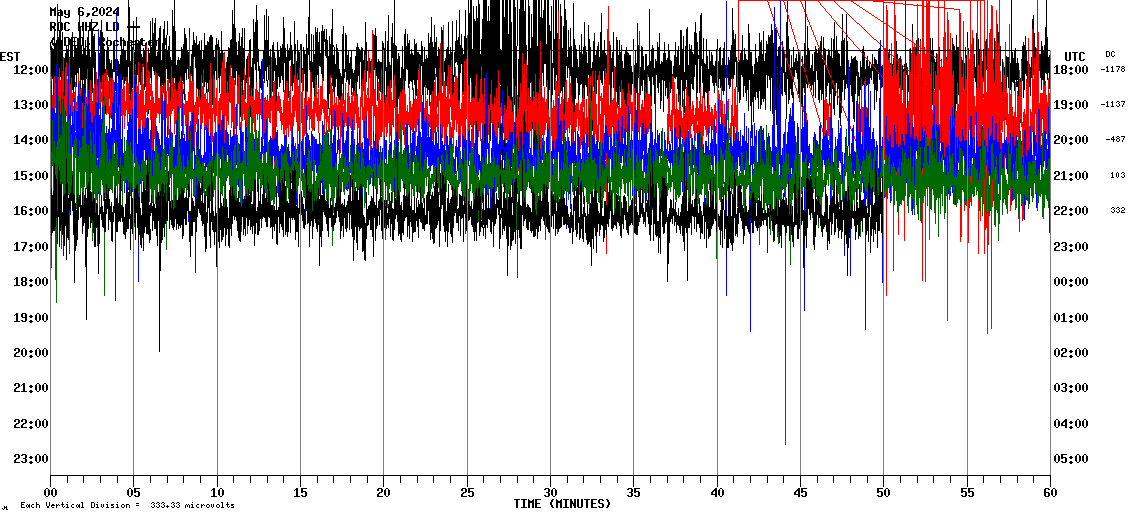Click the date label May 6,2024

(84, 12)
